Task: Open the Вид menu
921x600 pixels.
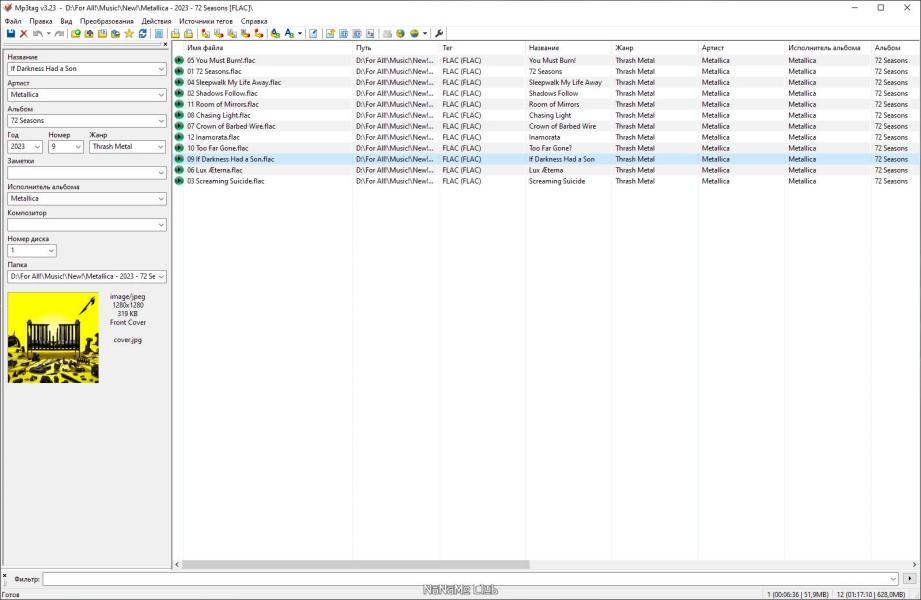Action: coord(66,21)
